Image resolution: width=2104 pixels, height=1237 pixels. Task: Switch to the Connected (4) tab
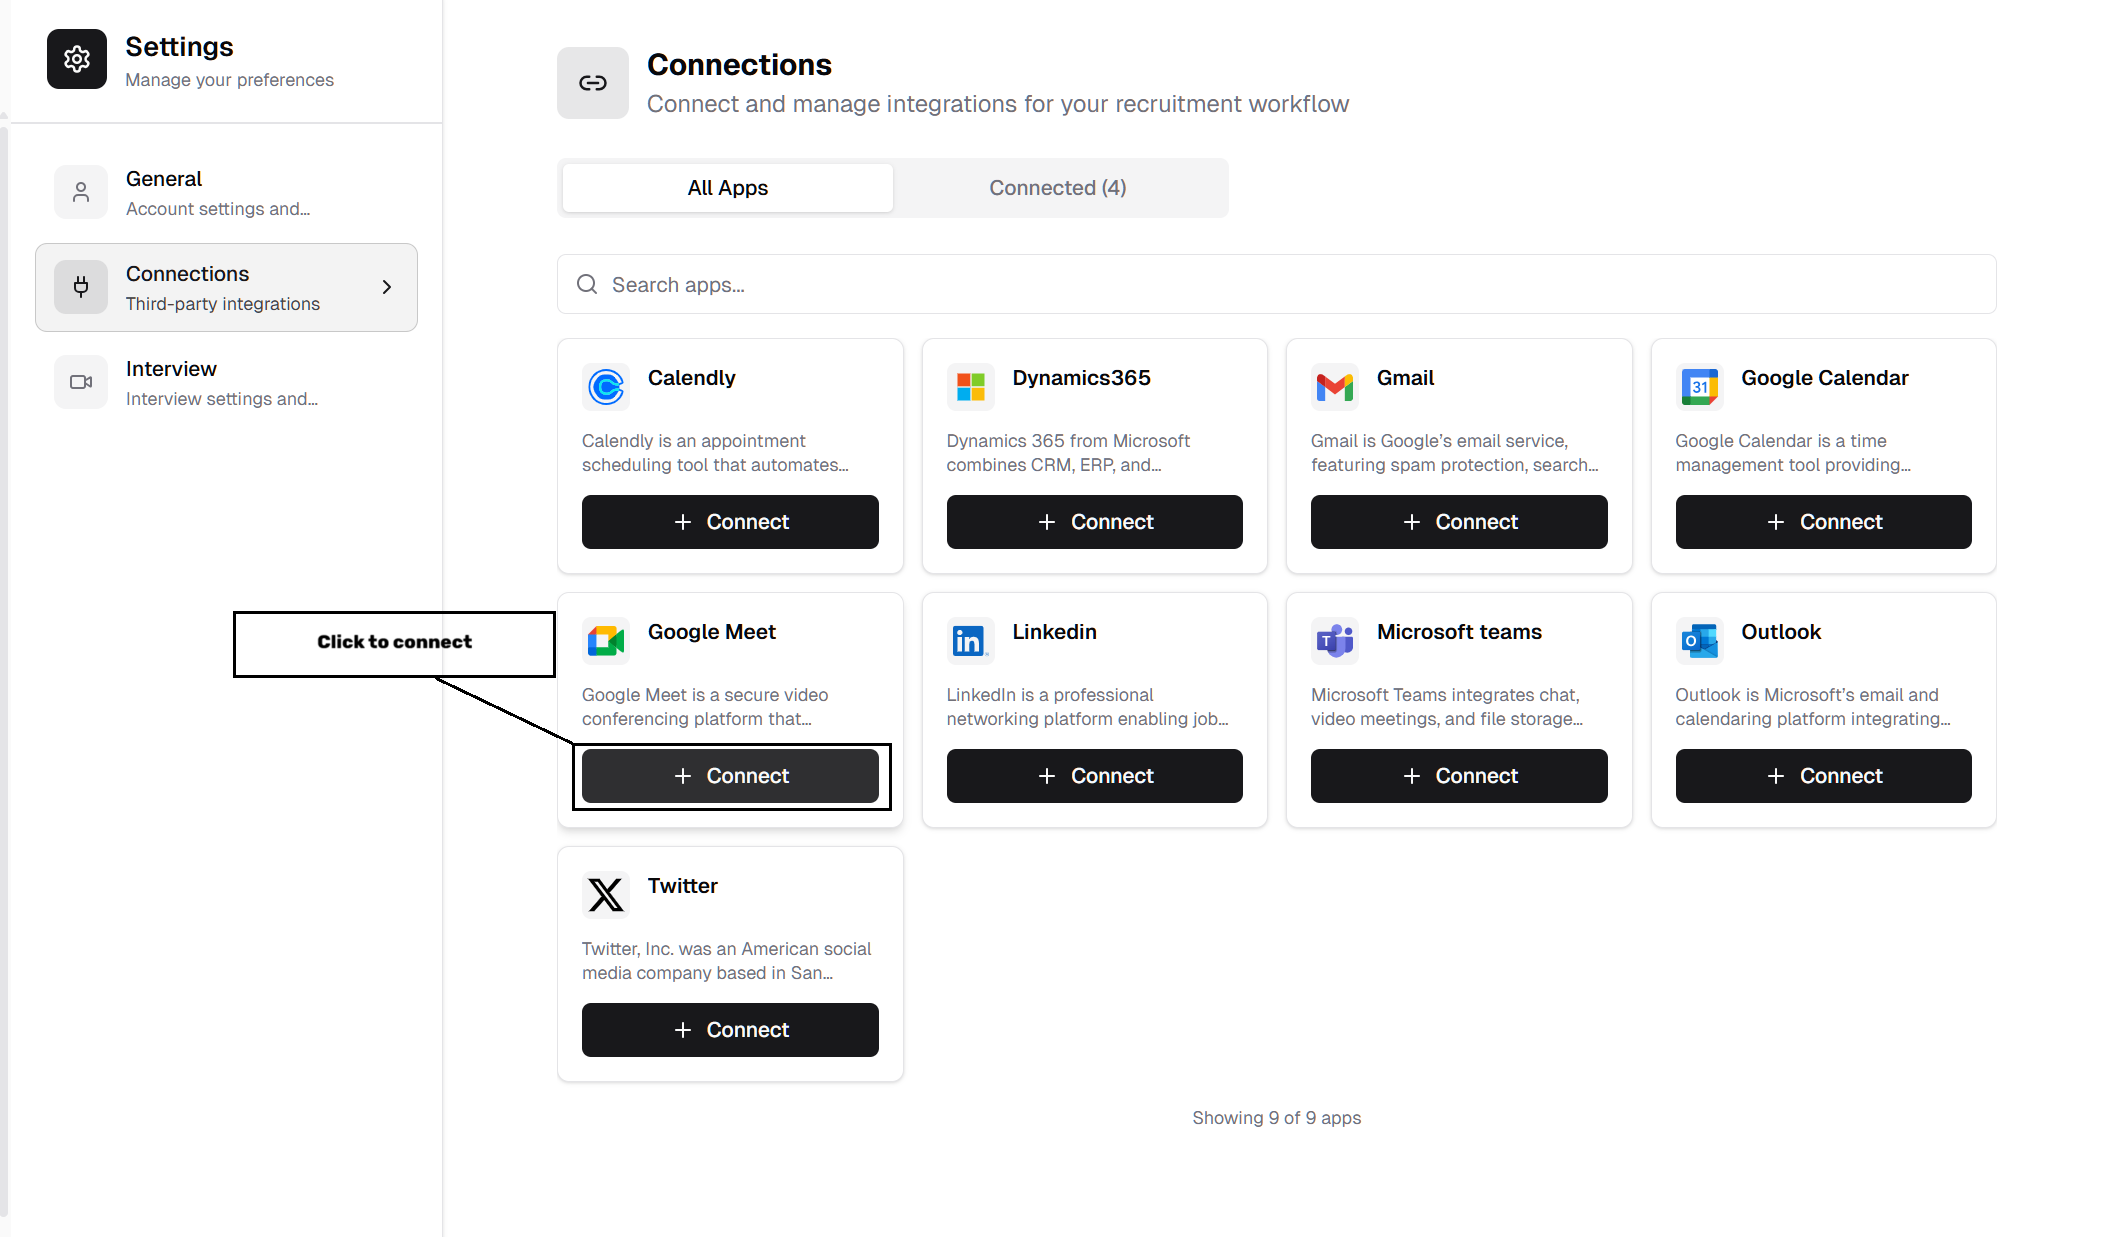[x=1057, y=187]
